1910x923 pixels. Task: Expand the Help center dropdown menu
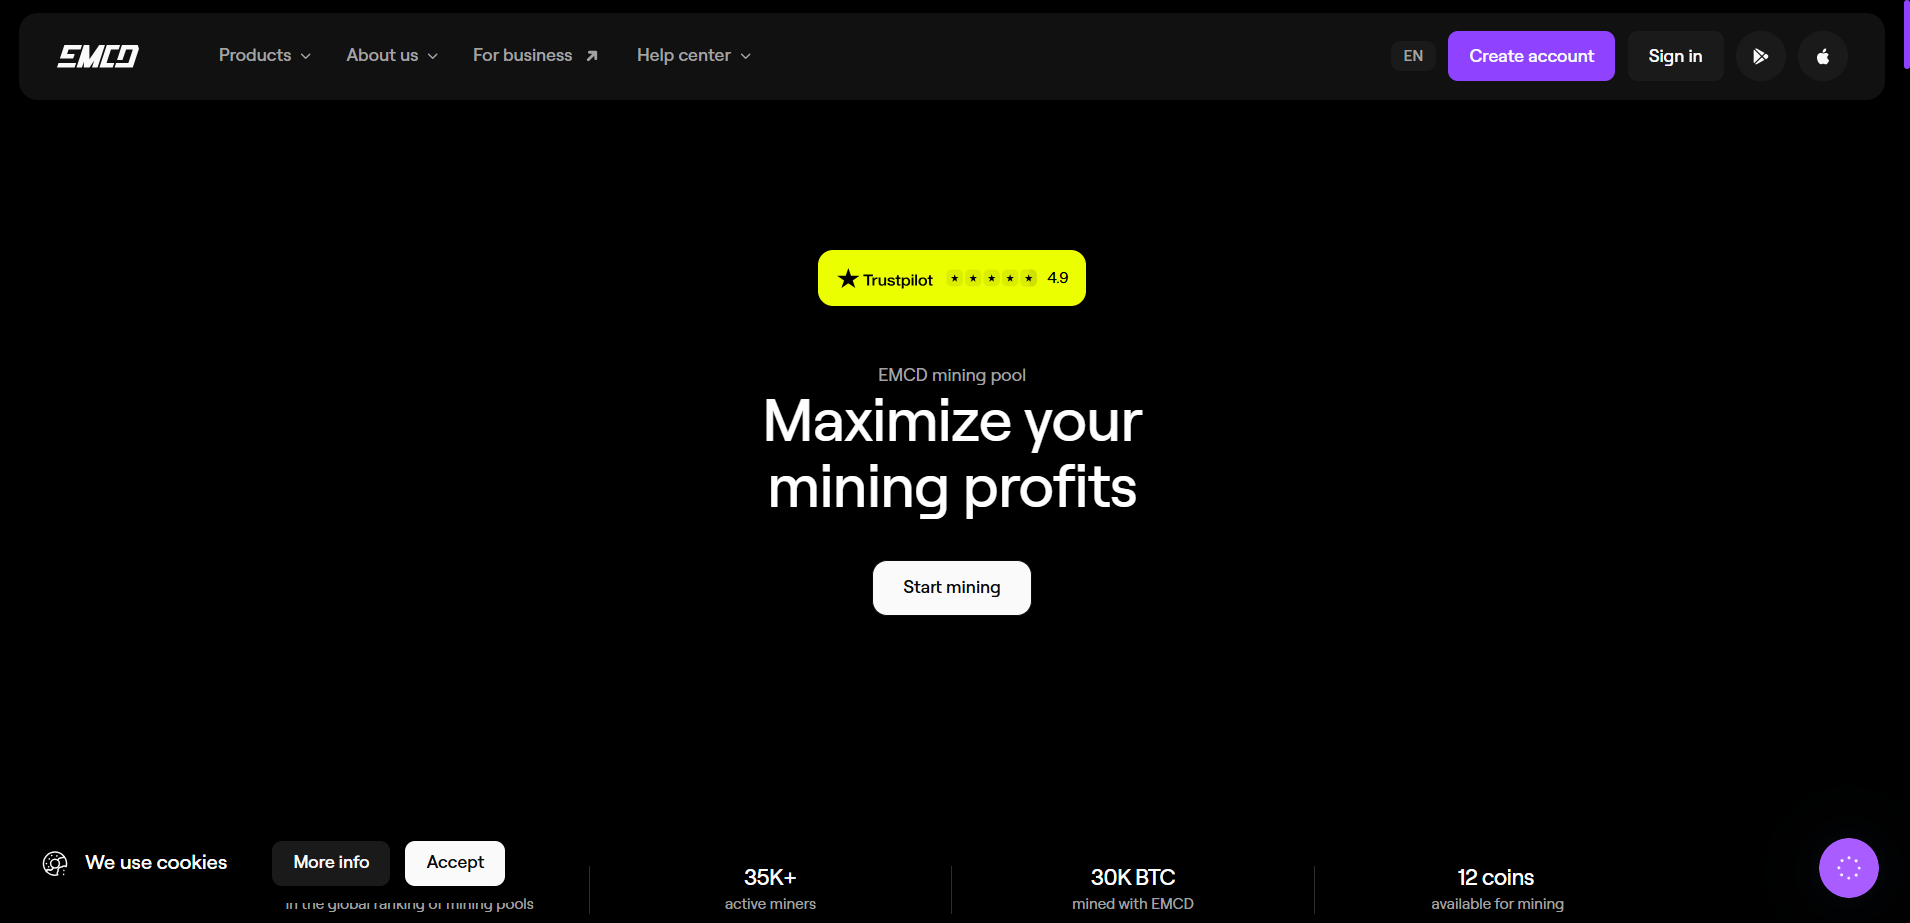693,56
